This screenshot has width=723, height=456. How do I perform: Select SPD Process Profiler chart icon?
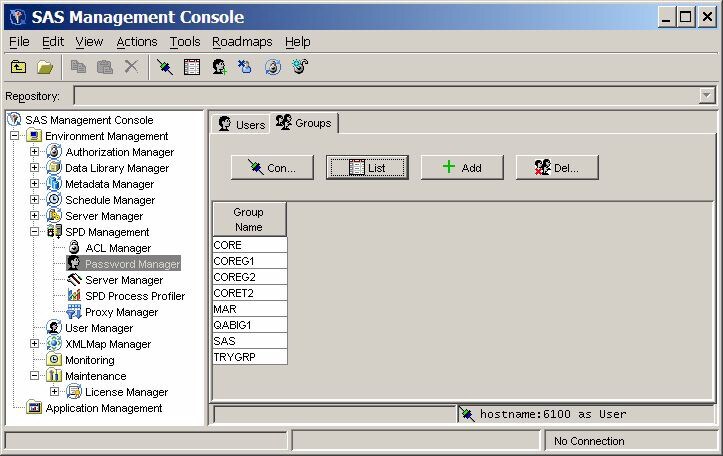click(x=74, y=296)
